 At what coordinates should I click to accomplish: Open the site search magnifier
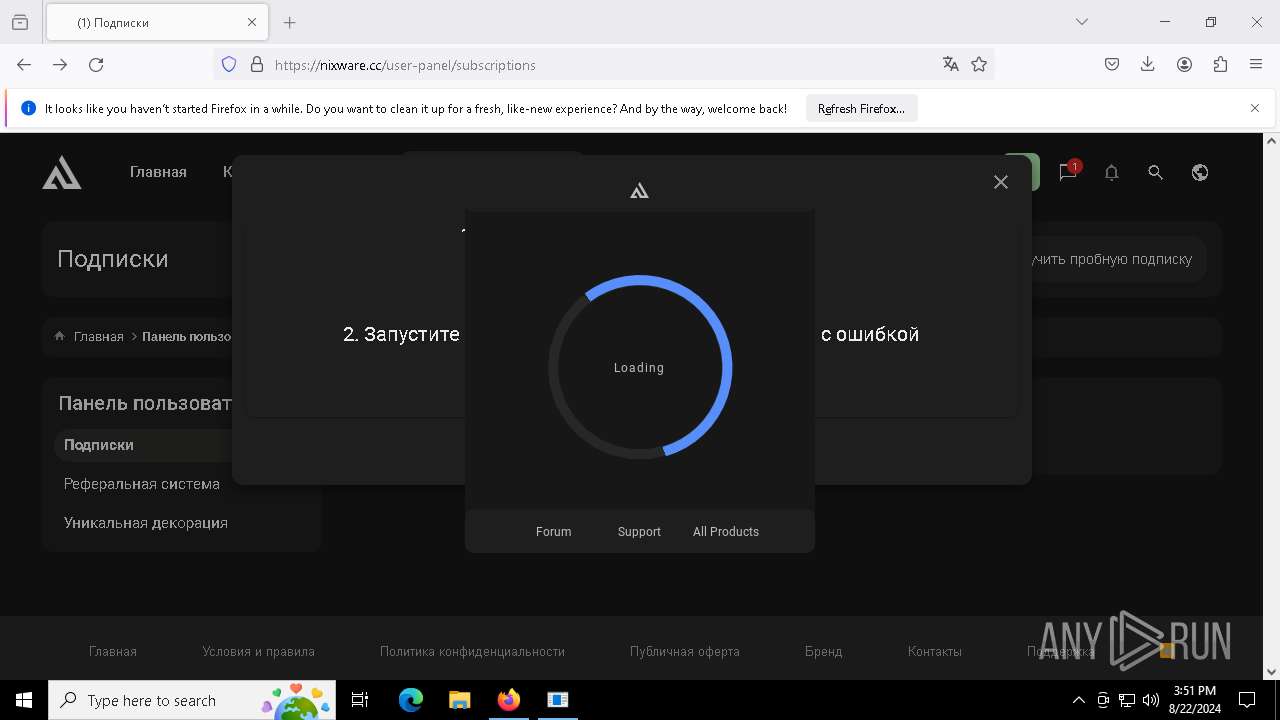point(1155,173)
